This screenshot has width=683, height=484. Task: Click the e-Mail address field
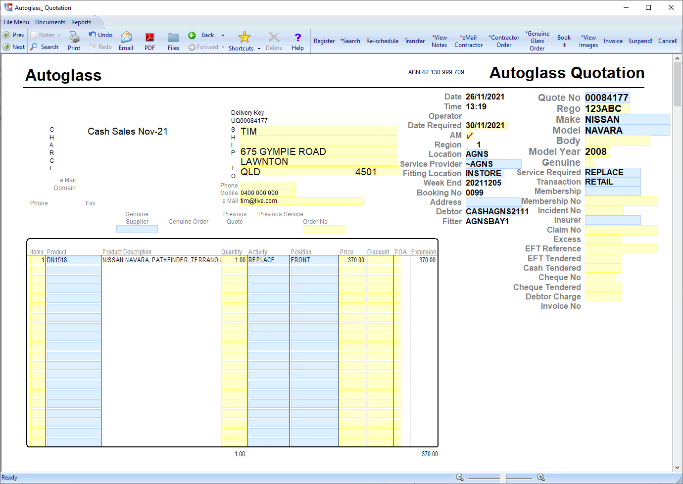pyautogui.click(x=301, y=201)
